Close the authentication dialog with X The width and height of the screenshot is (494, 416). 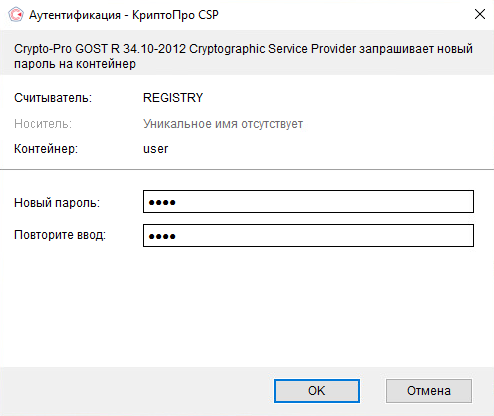pos(480,14)
